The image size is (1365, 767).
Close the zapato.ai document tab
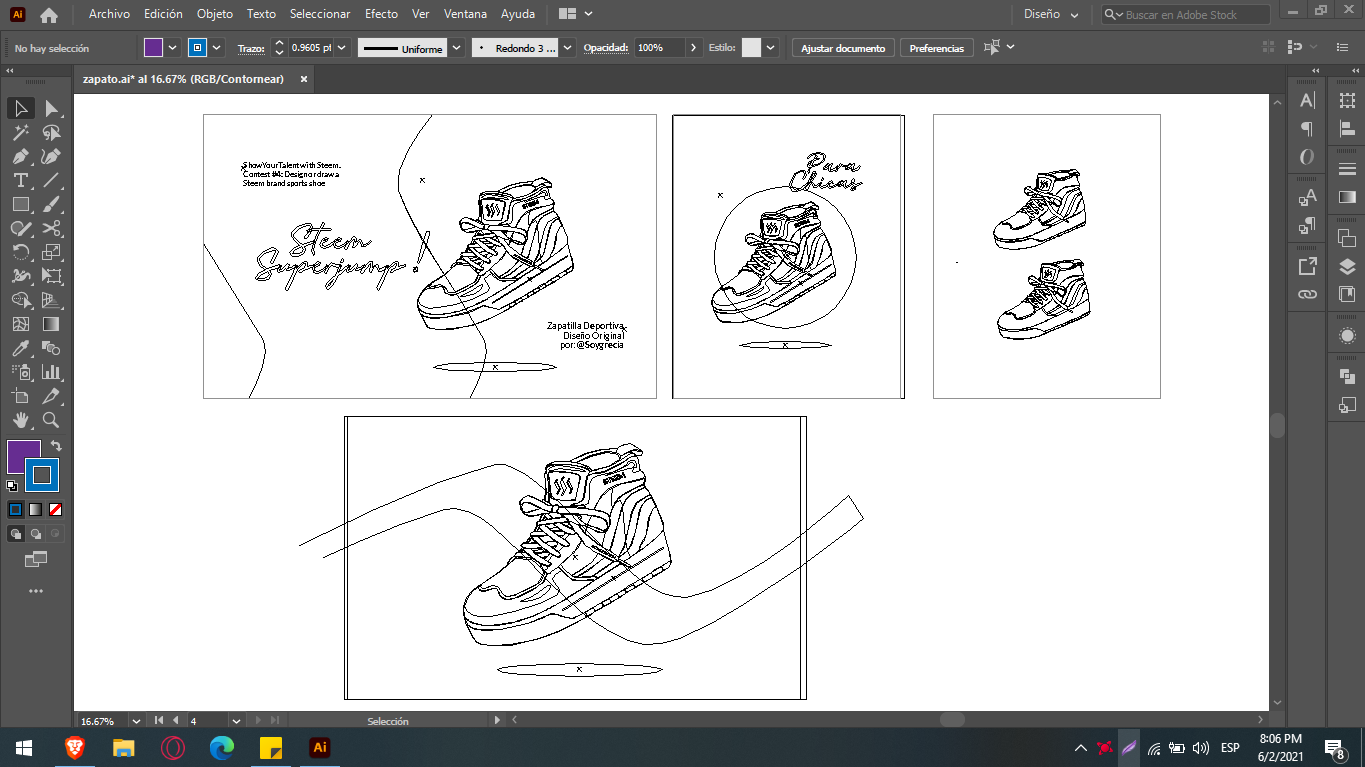[304, 79]
